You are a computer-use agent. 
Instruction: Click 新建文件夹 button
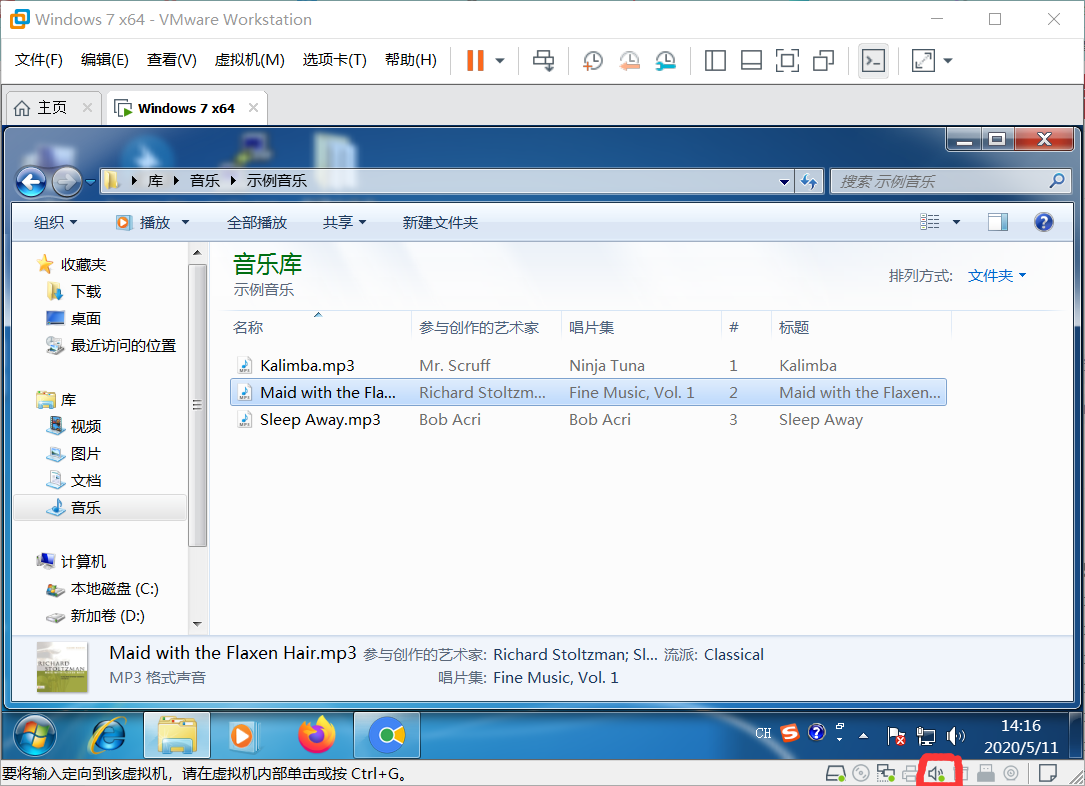pyautogui.click(x=440, y=222)
